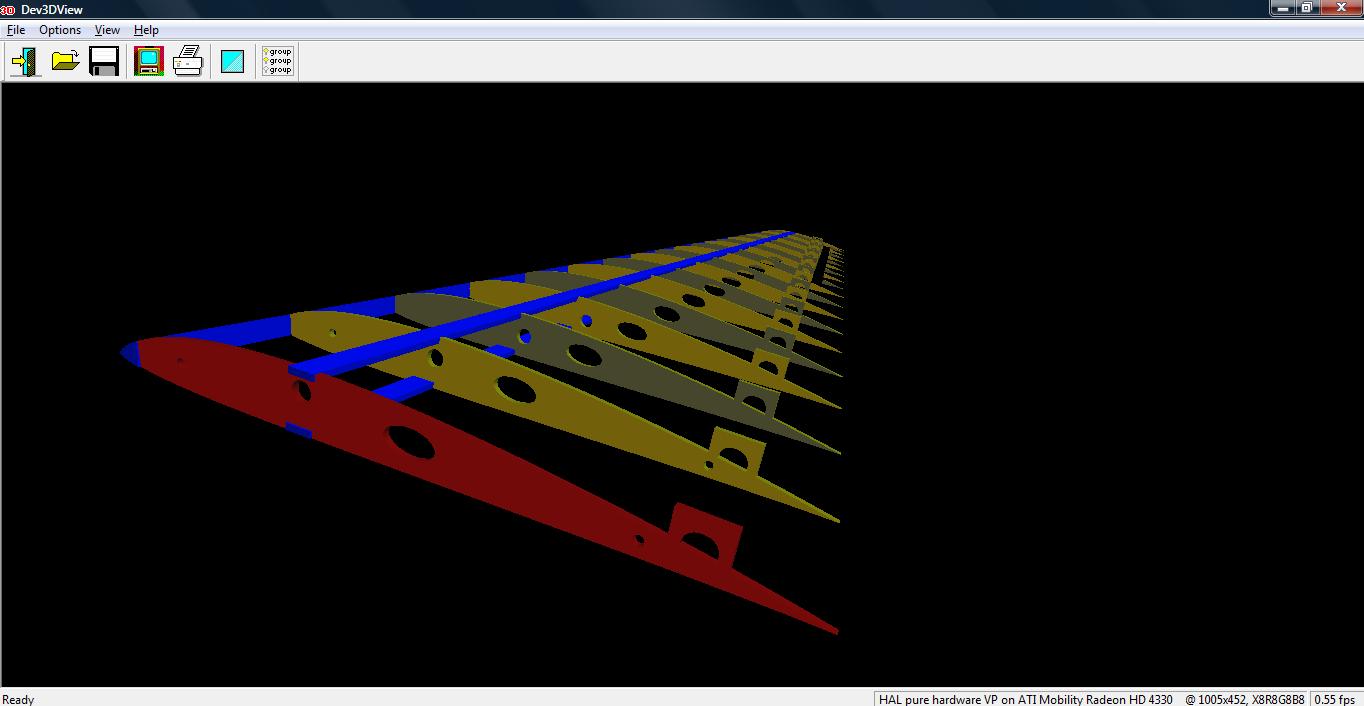The width and height of the screenshot is (1364, 706).
Task: Open the groups list toolbar icon
Action: pyautogui.click(x=277, y=62)
